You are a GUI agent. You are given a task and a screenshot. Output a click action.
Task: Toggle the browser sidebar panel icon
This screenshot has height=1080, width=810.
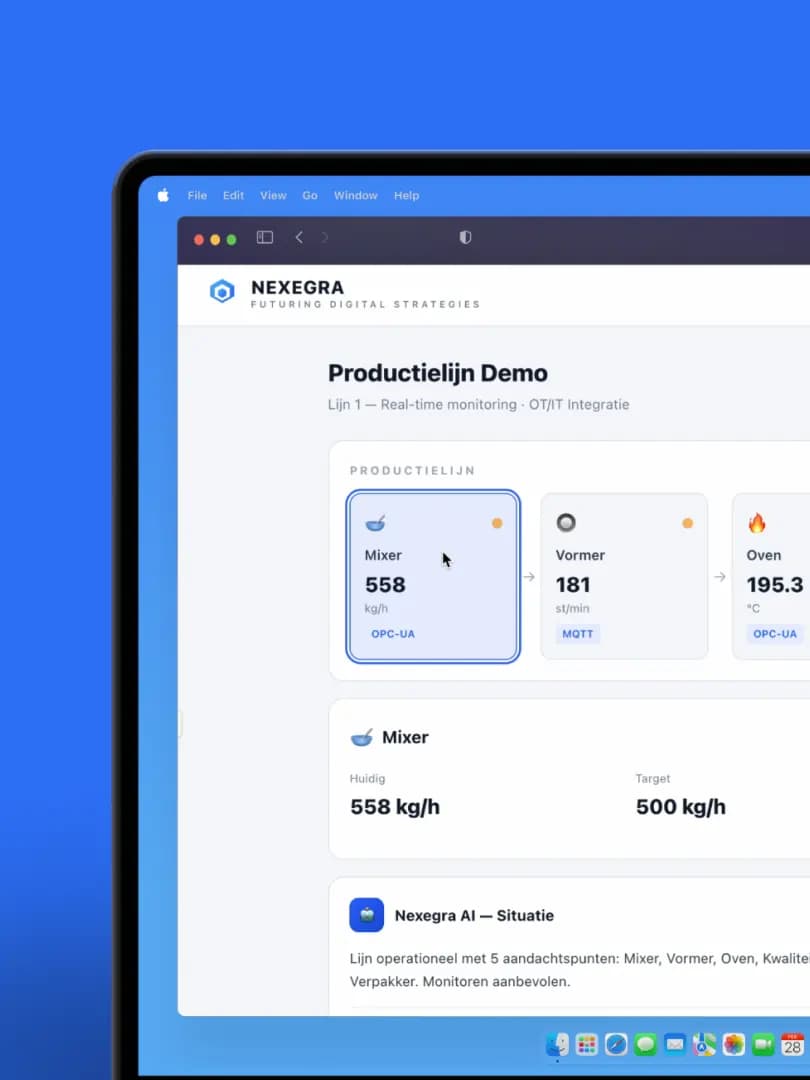click(x=265, y=237)
